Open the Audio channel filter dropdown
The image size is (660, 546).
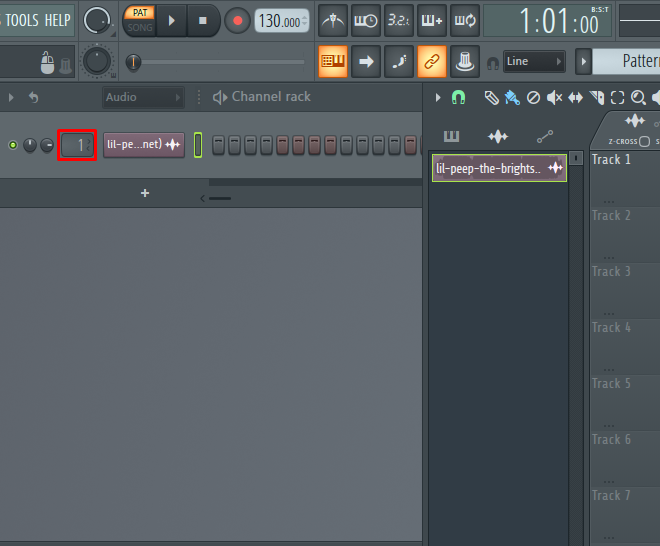pos(143,97)
